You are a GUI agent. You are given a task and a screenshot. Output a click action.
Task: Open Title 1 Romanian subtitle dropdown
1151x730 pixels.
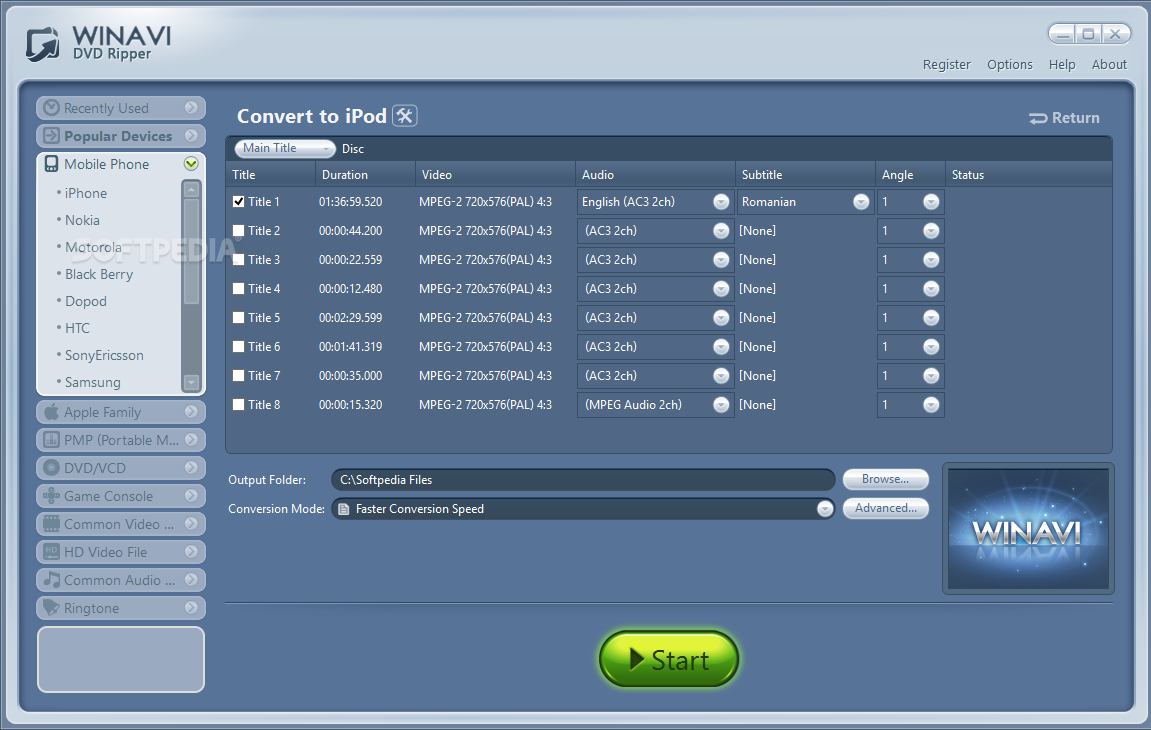(861, 202)
